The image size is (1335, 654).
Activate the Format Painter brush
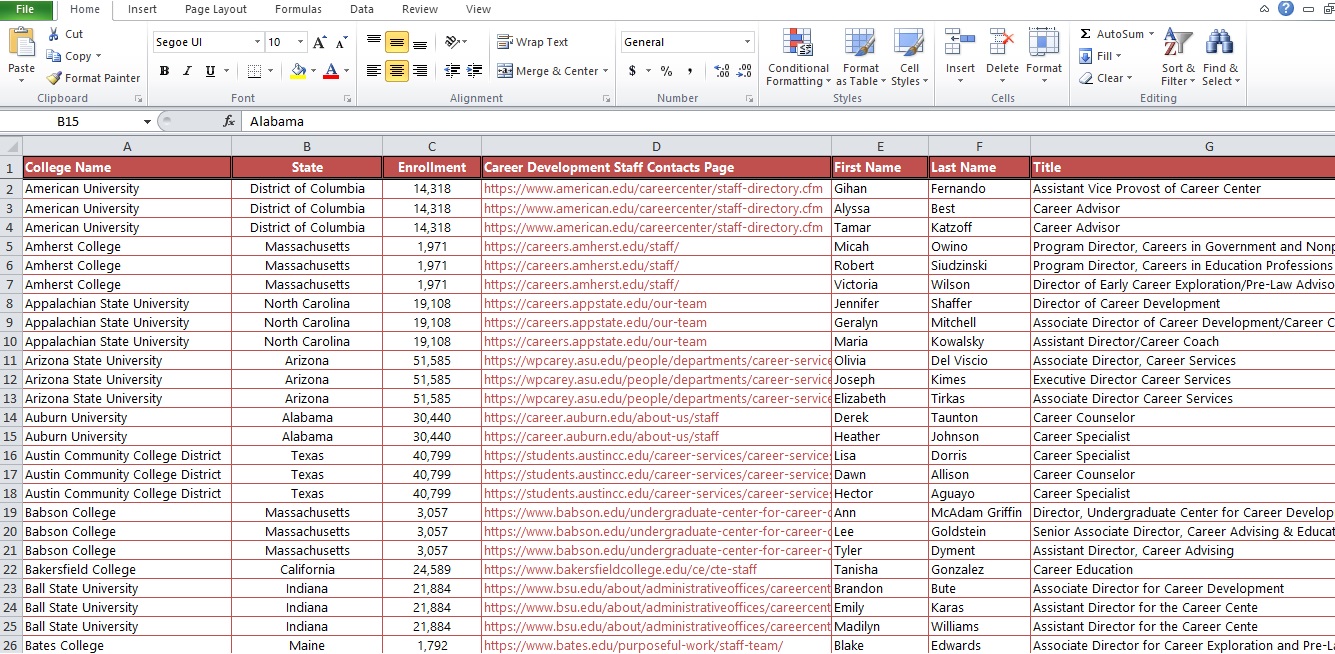point(92,78)
